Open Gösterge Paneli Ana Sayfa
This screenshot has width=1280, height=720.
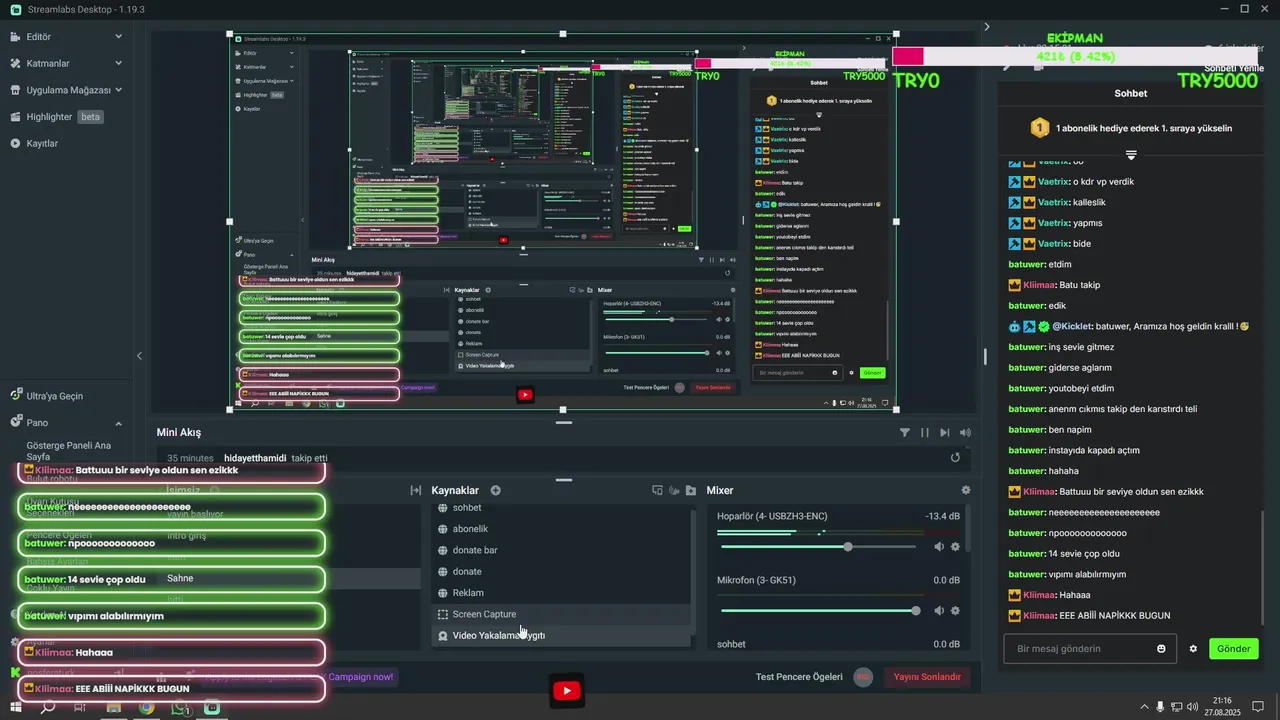pyautogui.click(x=69, y=451)
